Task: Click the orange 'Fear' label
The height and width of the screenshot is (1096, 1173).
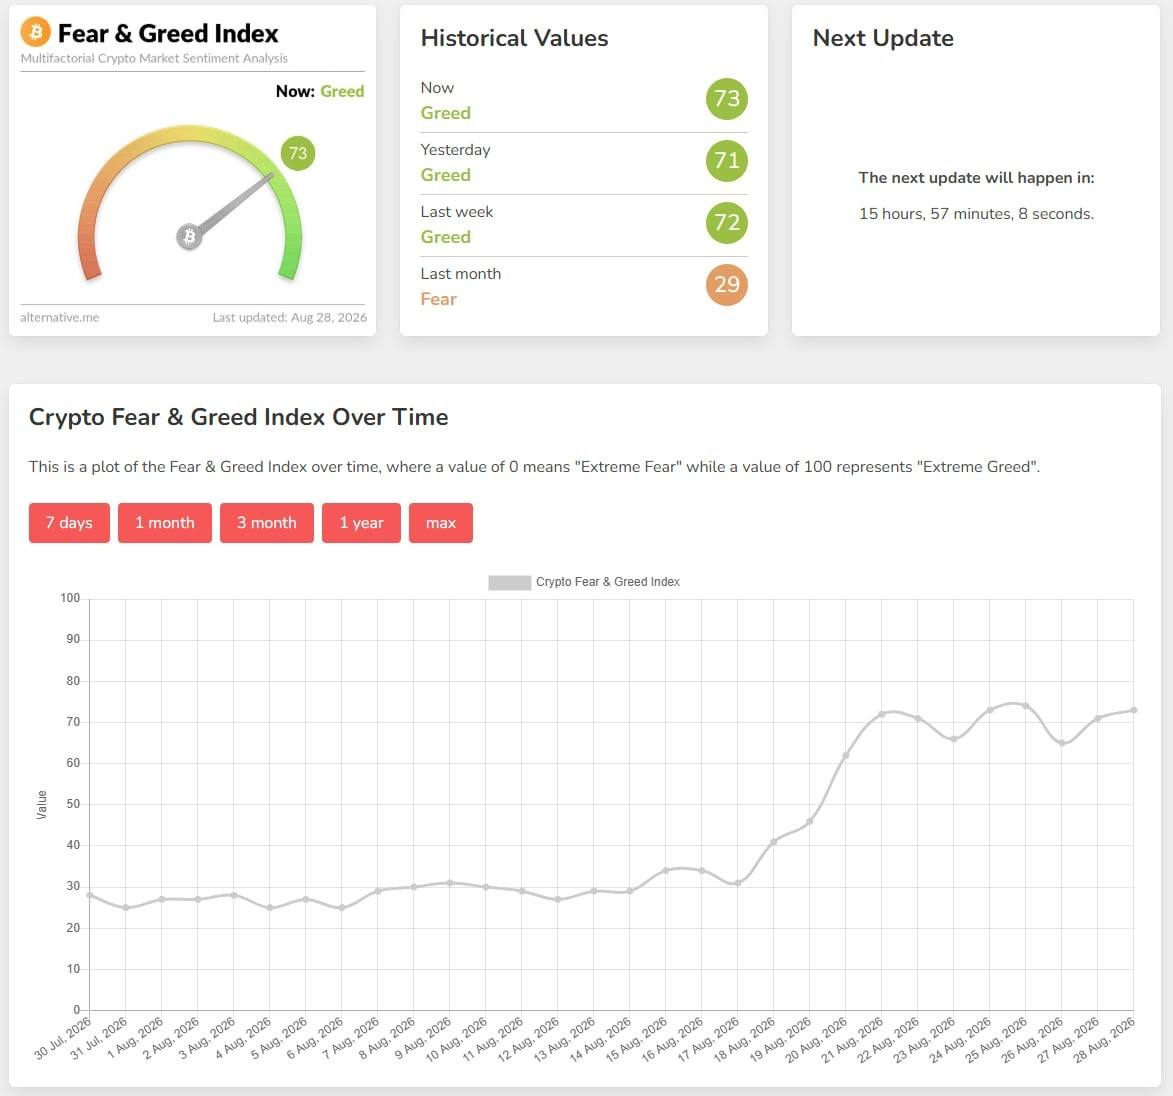Action: (x=438, y=299)
